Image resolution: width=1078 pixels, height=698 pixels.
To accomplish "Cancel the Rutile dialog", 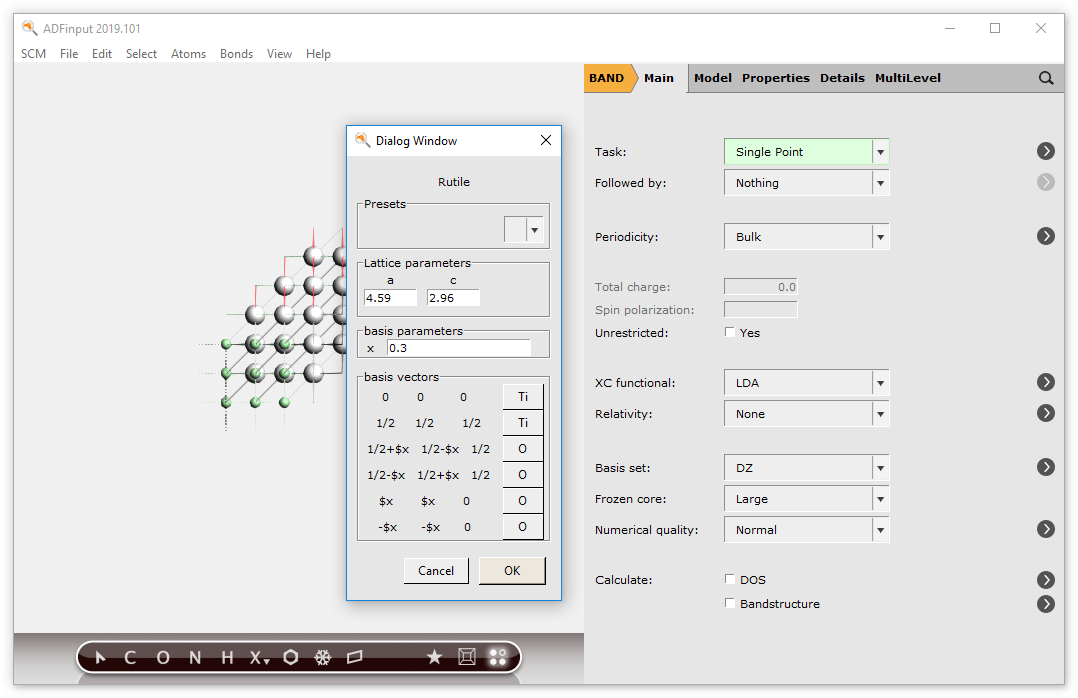I will coord(436,570).
